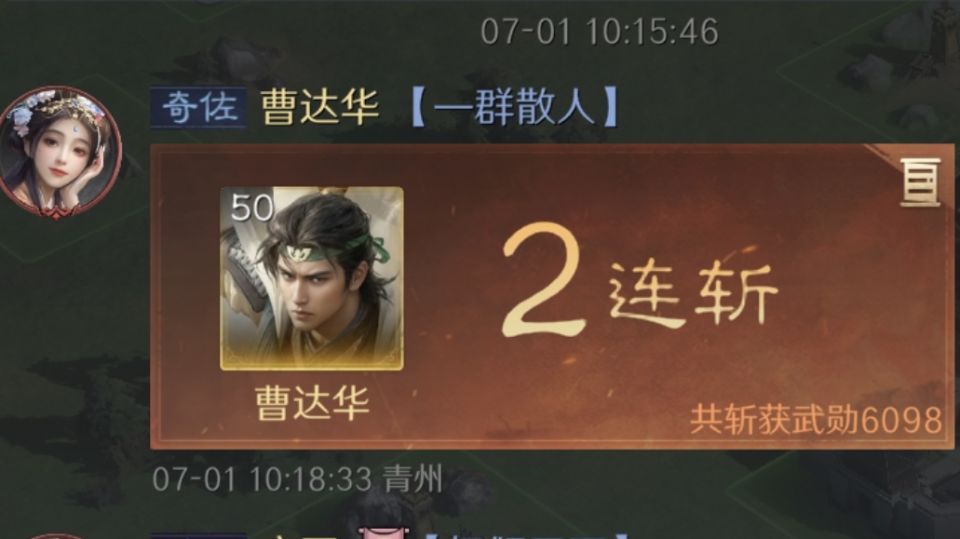The width and height of the screenshot is (960, 539).
Task: Click the cut-off alliance tag at bottom
Action: pos(527,536)
